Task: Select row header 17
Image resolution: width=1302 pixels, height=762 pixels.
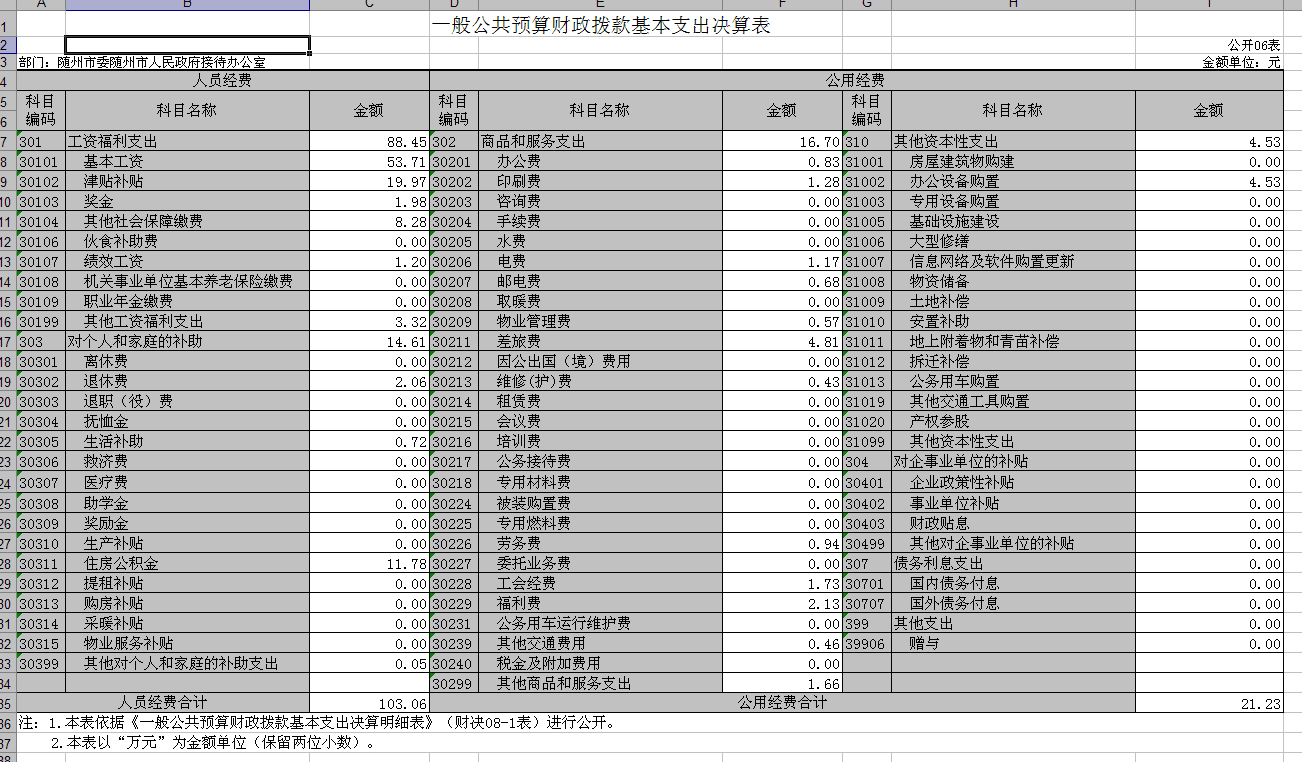Action: point(7,341)
